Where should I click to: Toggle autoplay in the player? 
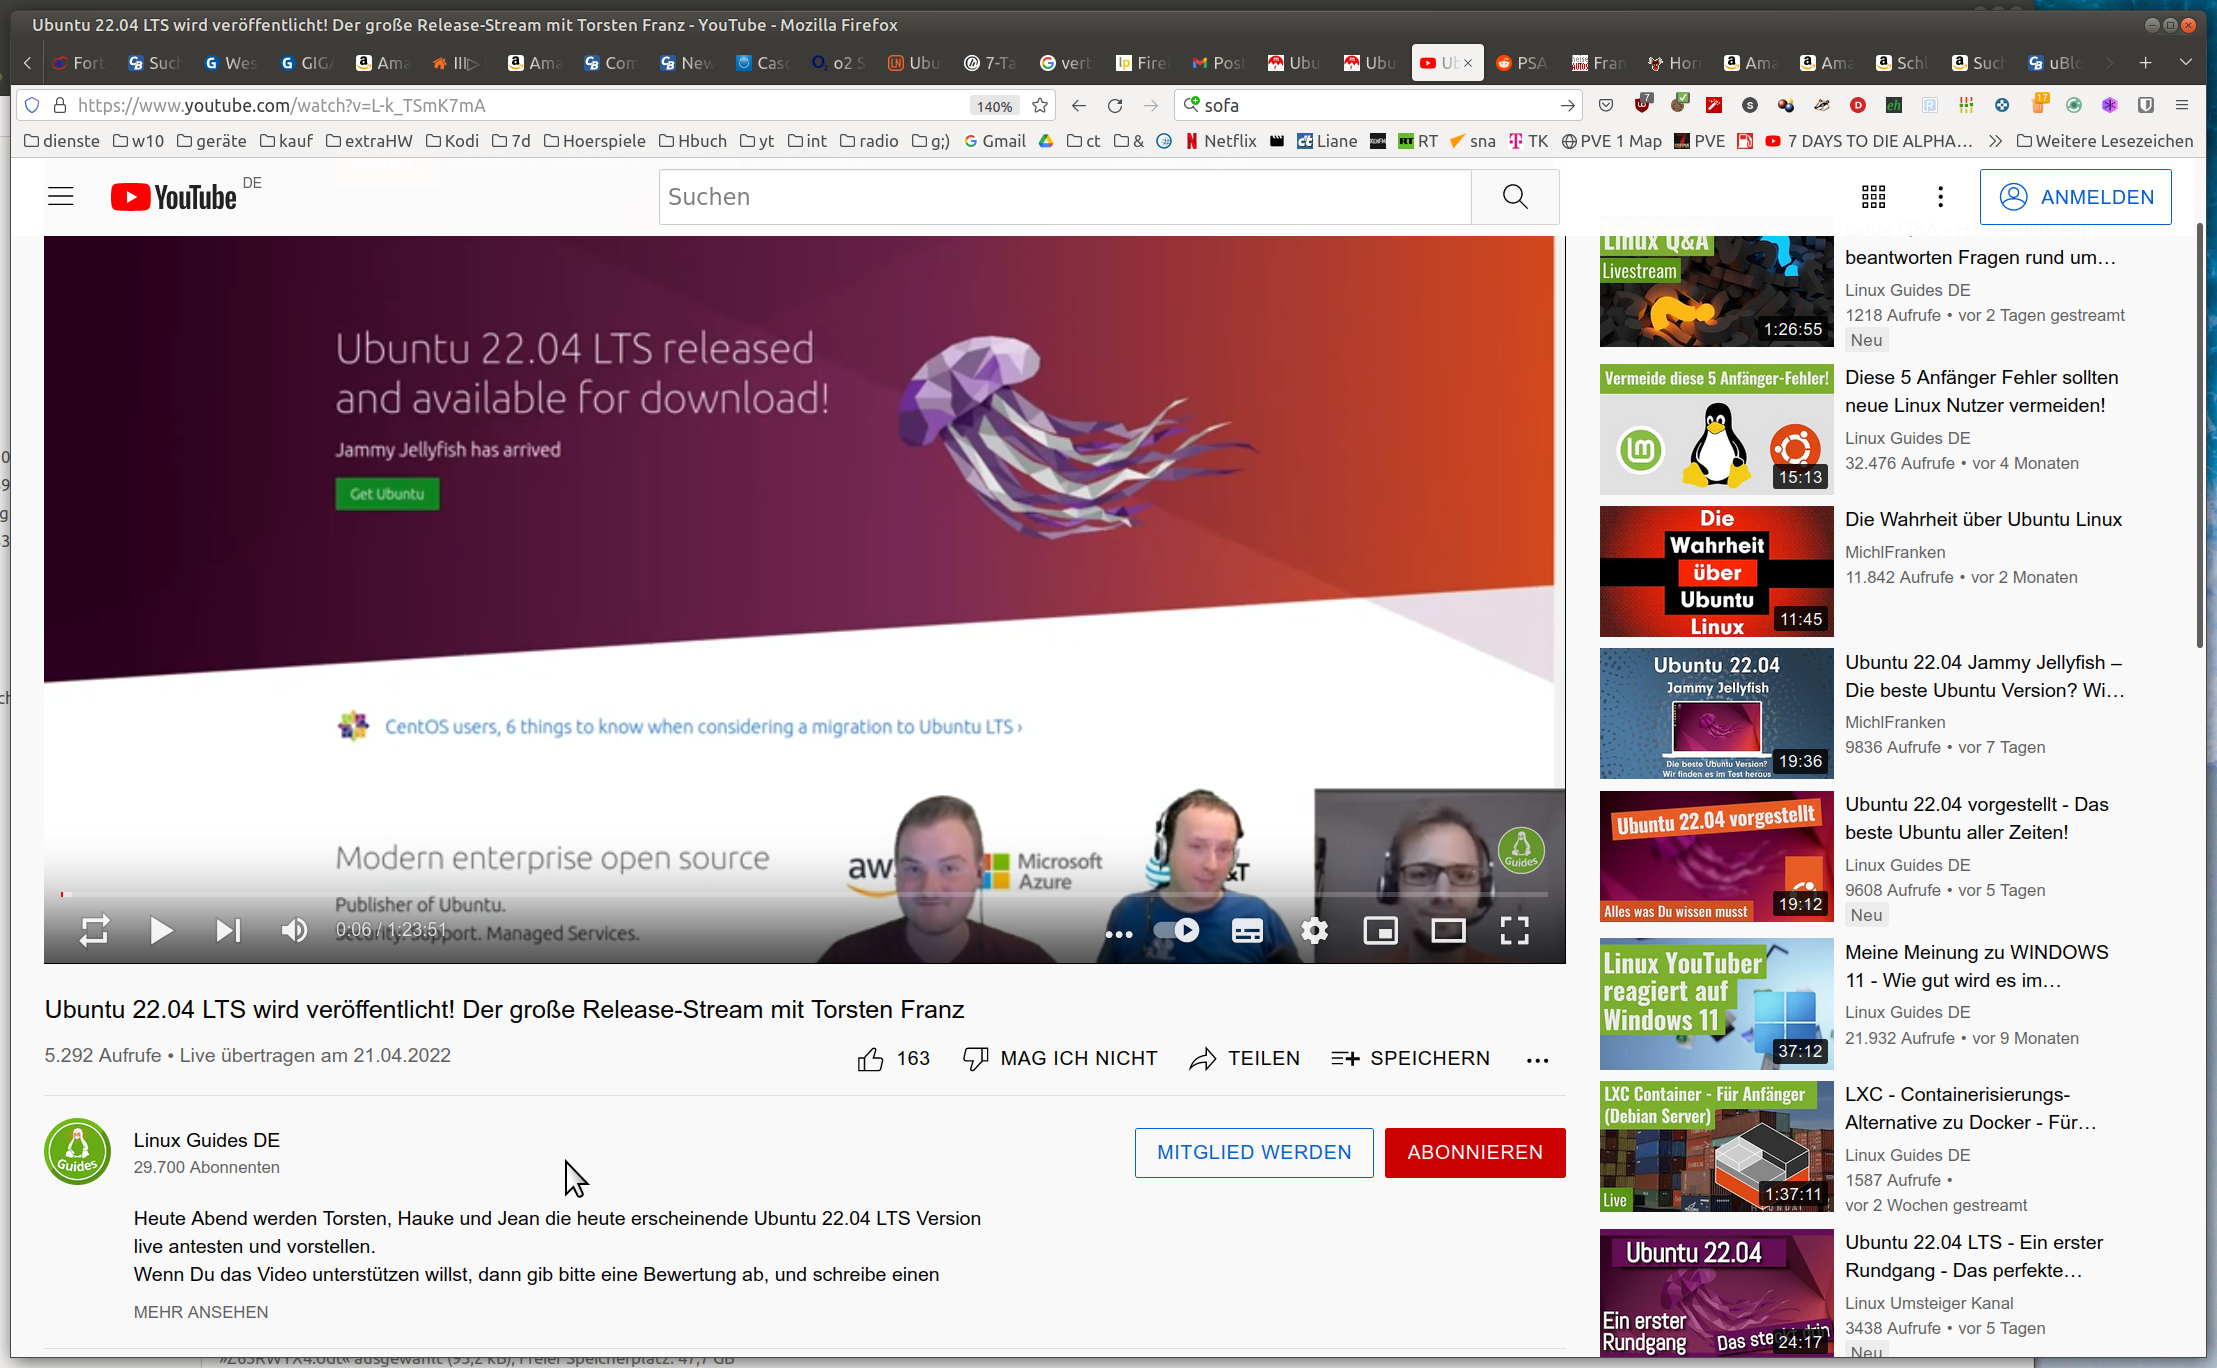[x=1178, y=929]
